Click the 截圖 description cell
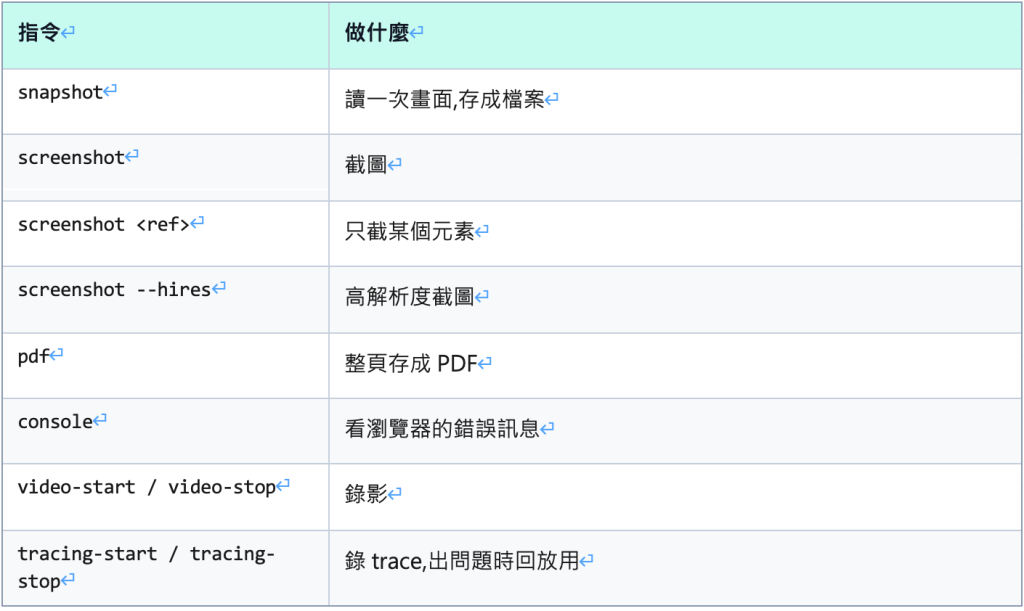This screenshot has height=611, width=1024. (675, 168)
